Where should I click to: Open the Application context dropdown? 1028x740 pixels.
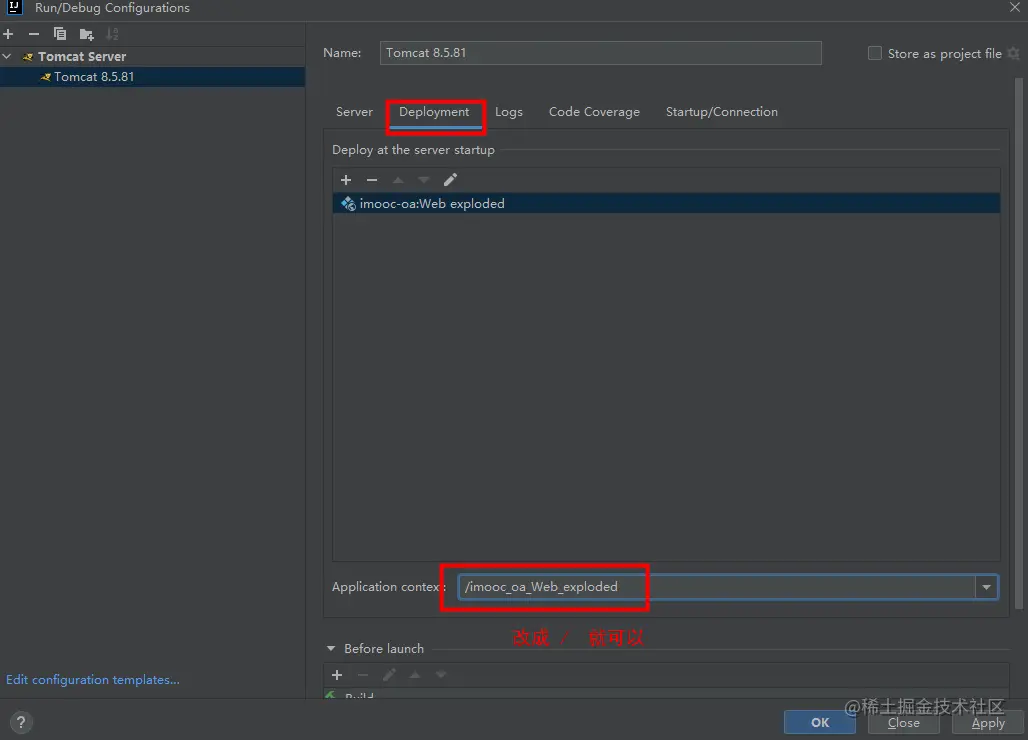tap(986, 587)
